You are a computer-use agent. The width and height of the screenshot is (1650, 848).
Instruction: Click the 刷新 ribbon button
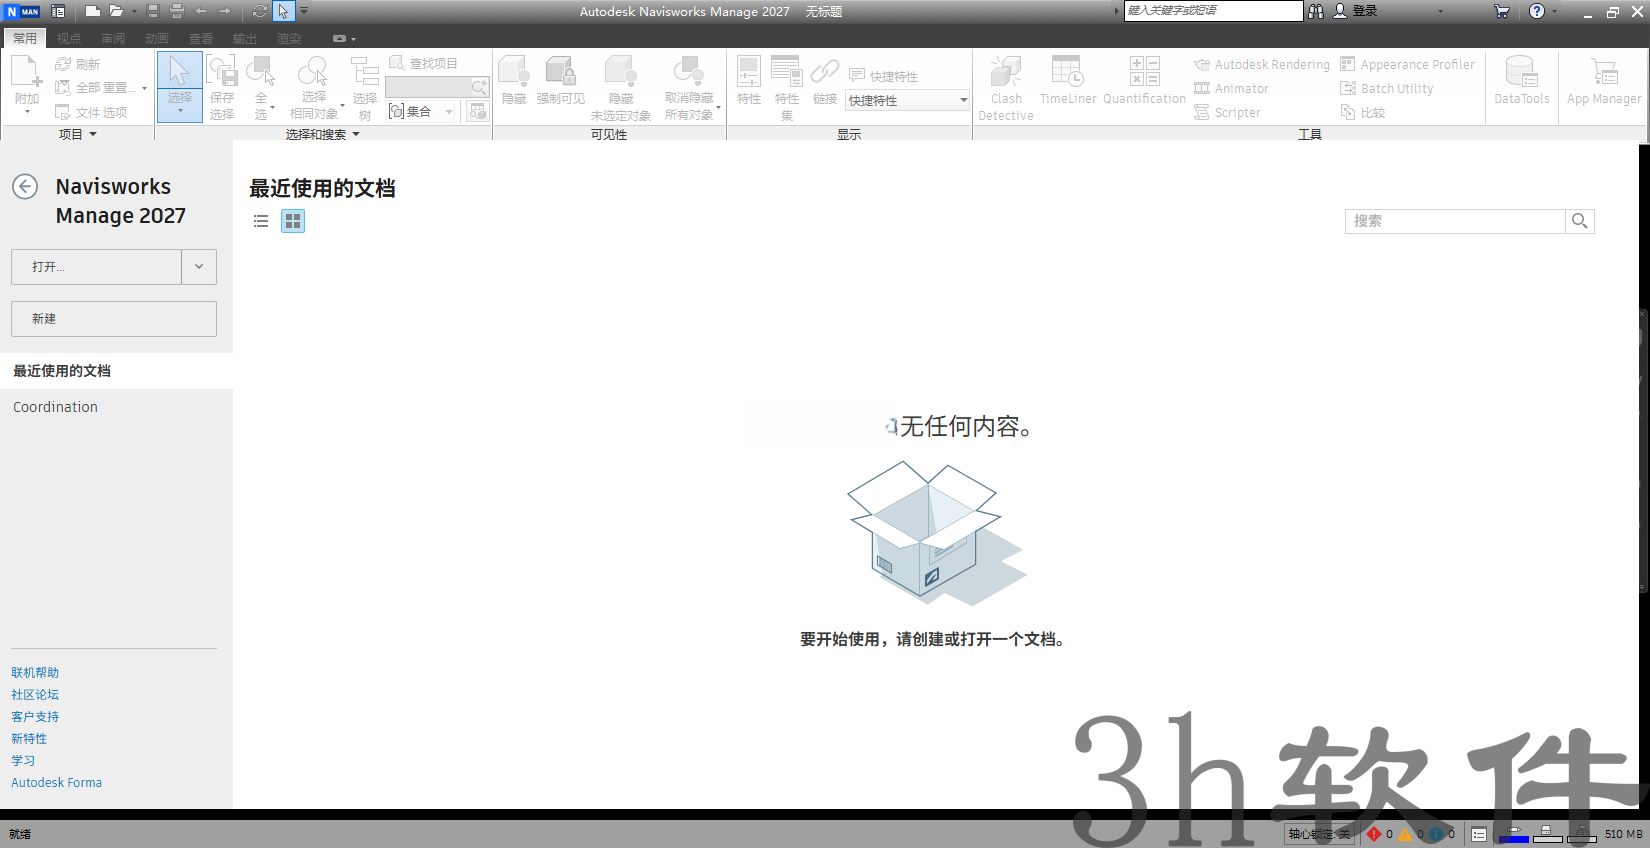tap(78, 64)
